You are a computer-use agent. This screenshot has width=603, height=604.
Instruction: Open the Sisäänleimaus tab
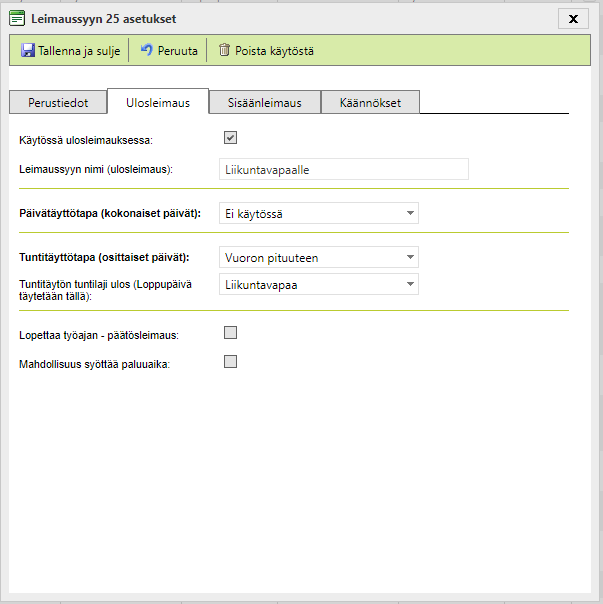pos(264,102)
